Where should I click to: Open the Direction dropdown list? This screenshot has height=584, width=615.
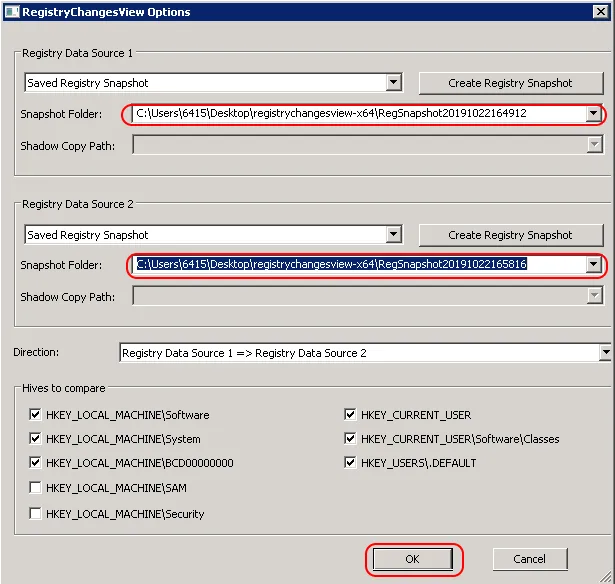[x=605, y=353]
